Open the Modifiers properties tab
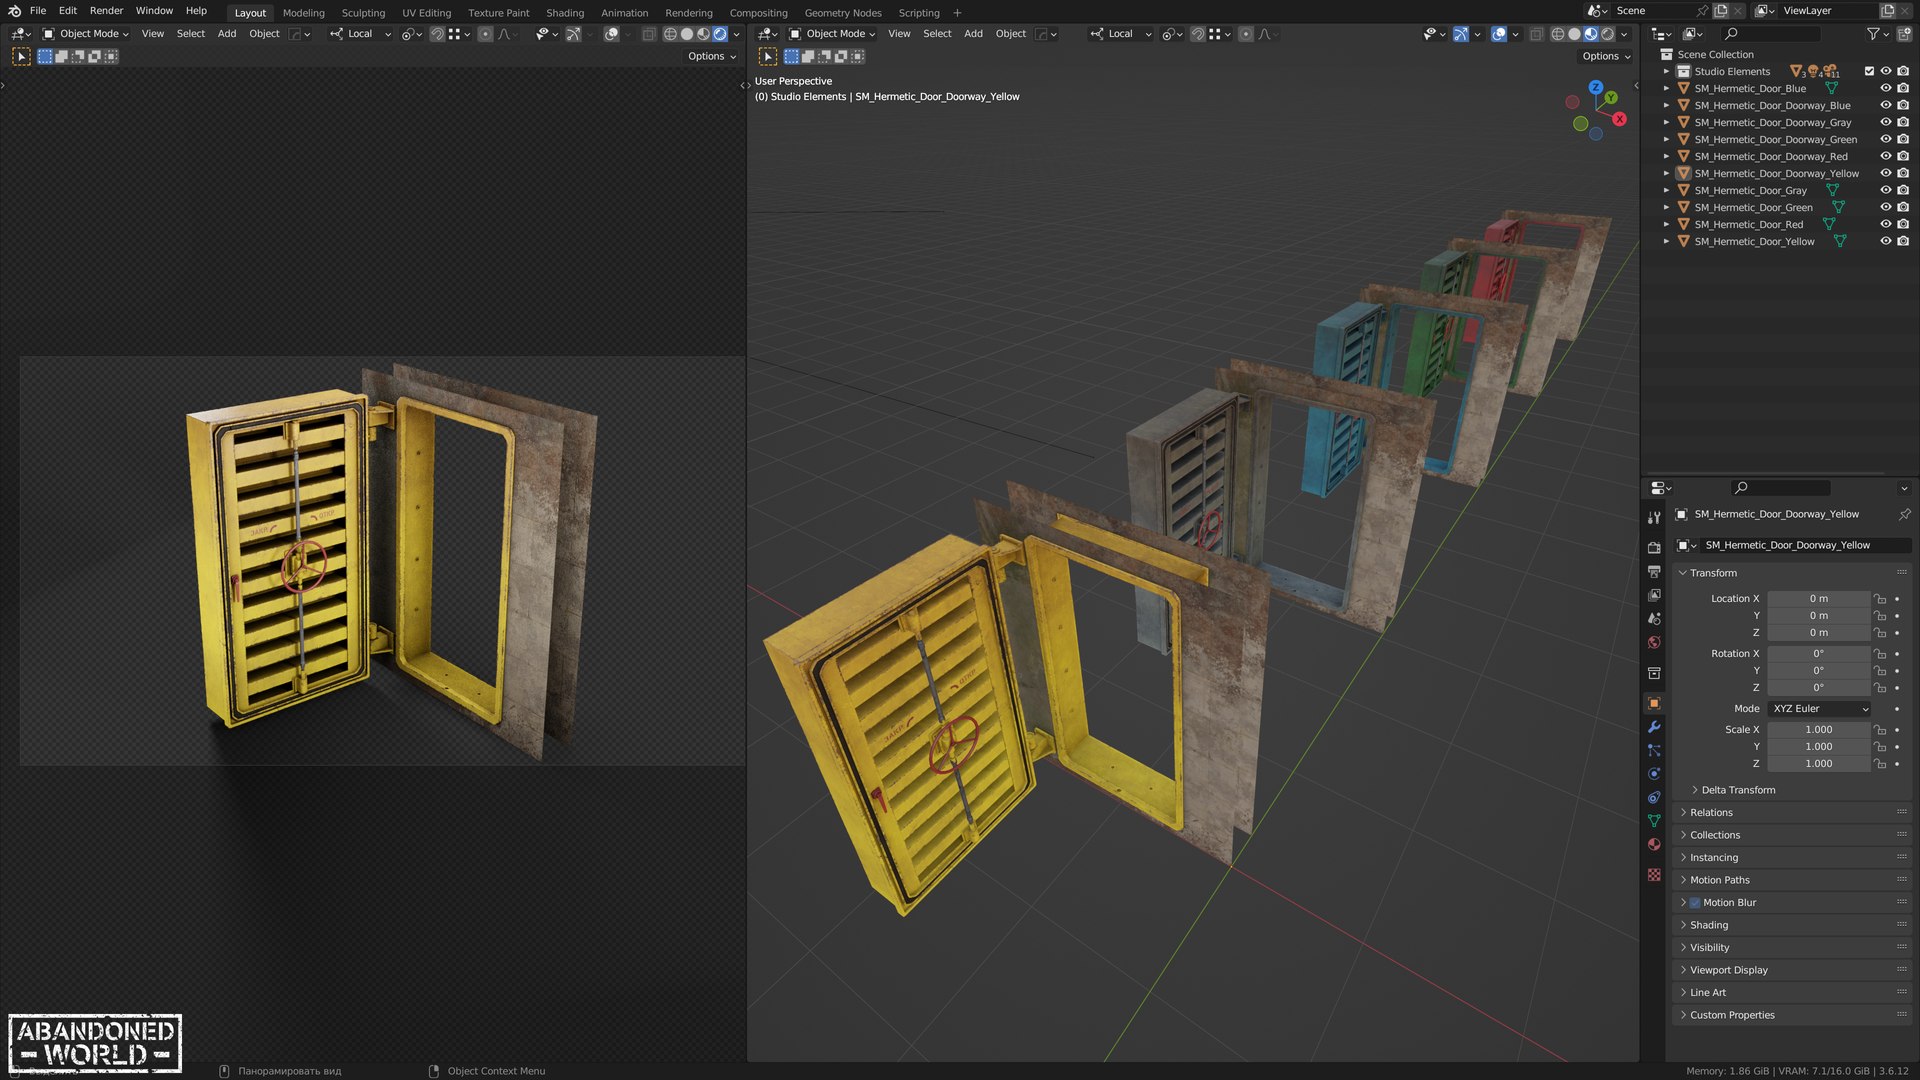This screenshot has width=1920, height=1080. (x=1654, y=727)
